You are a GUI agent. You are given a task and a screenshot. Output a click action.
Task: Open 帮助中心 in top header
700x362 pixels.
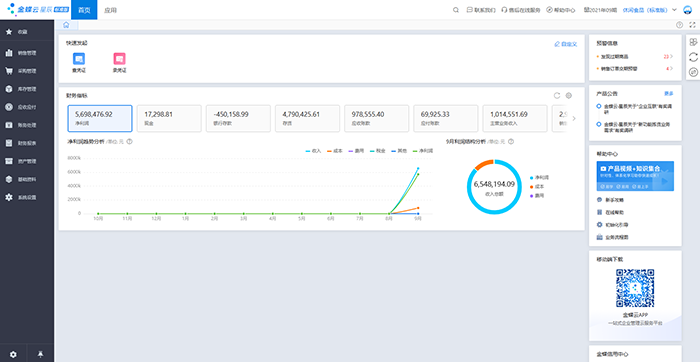pos(561,10)
